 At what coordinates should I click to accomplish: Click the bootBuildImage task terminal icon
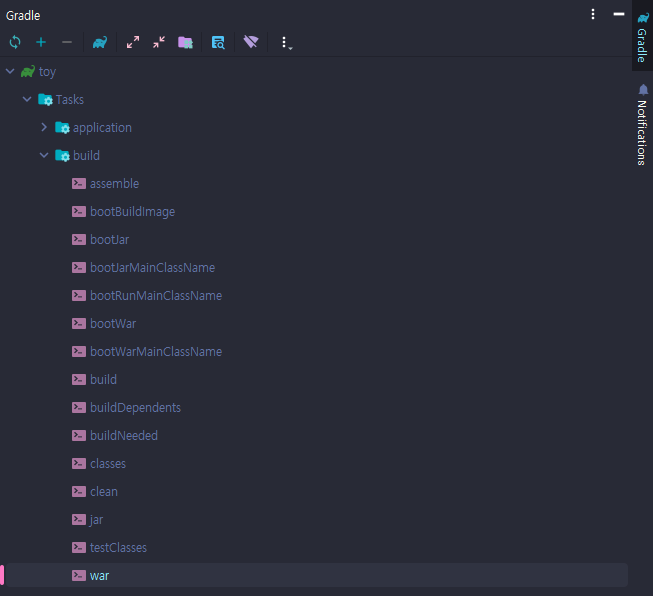(79, 211)
